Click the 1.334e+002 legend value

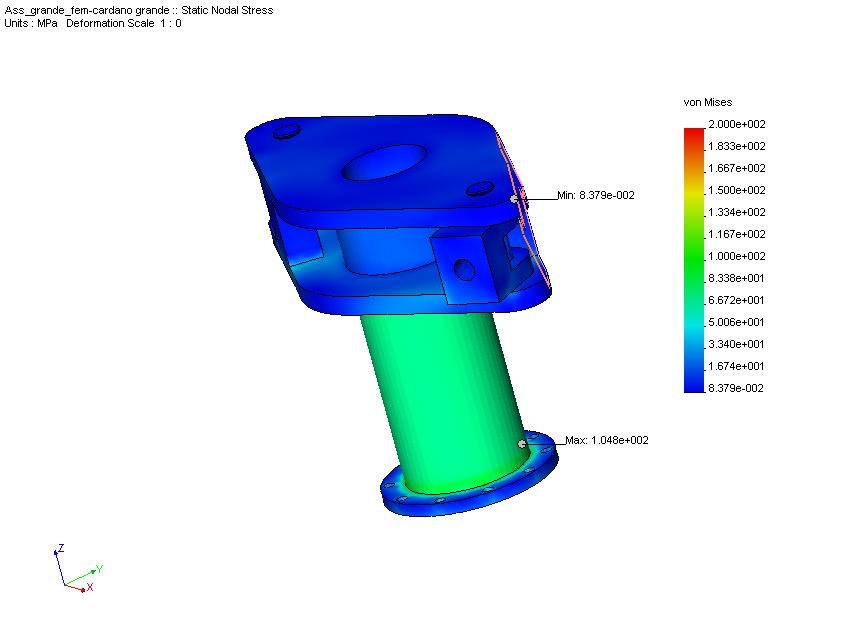736,212
